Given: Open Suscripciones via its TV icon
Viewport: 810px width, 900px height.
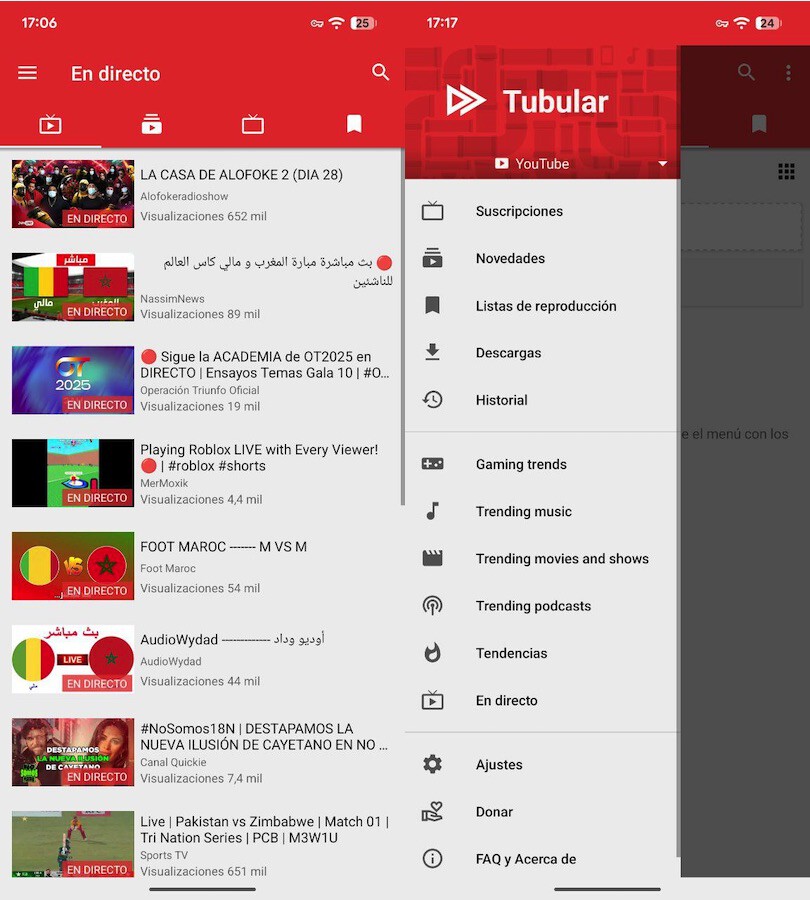Looking at the screenshot, I should [x=434, y=211].
